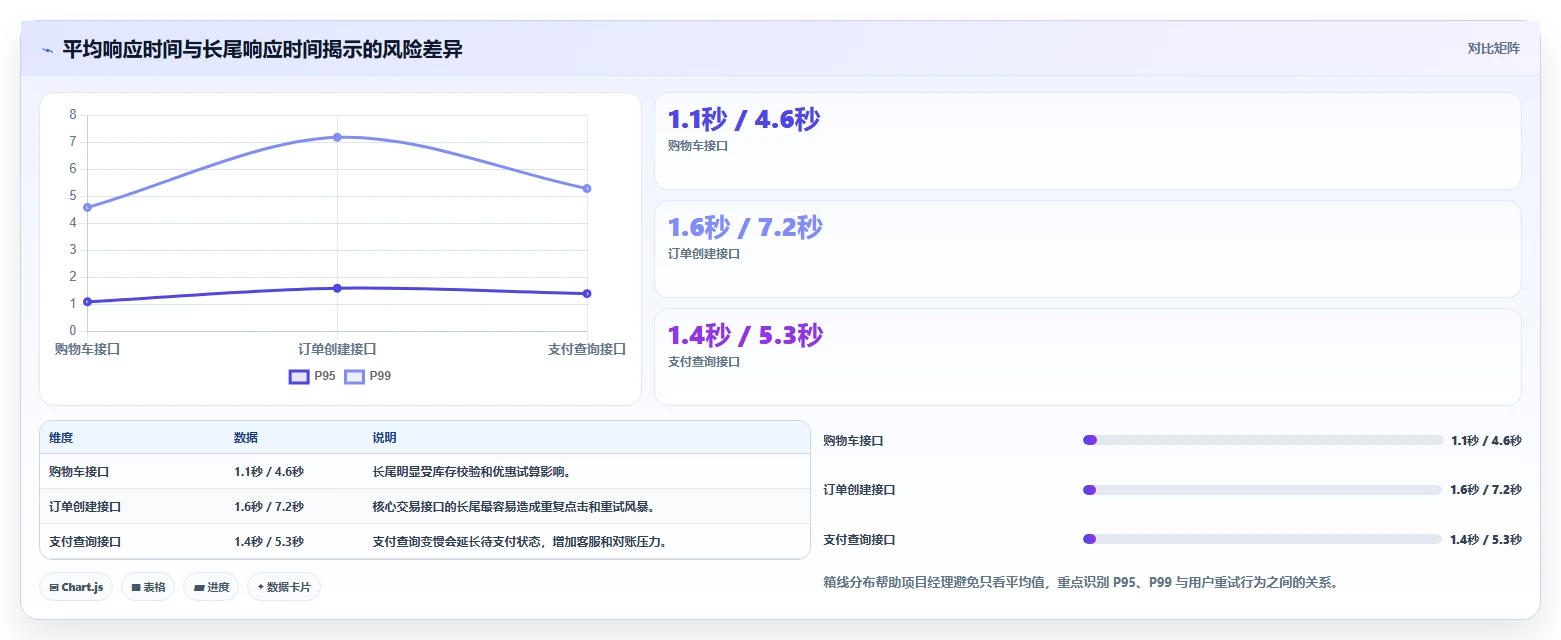Click P99 data point for 订单创建接口
Image resolution: width=1561 pixels, height=640 pixels.
[x=337, y=137]
